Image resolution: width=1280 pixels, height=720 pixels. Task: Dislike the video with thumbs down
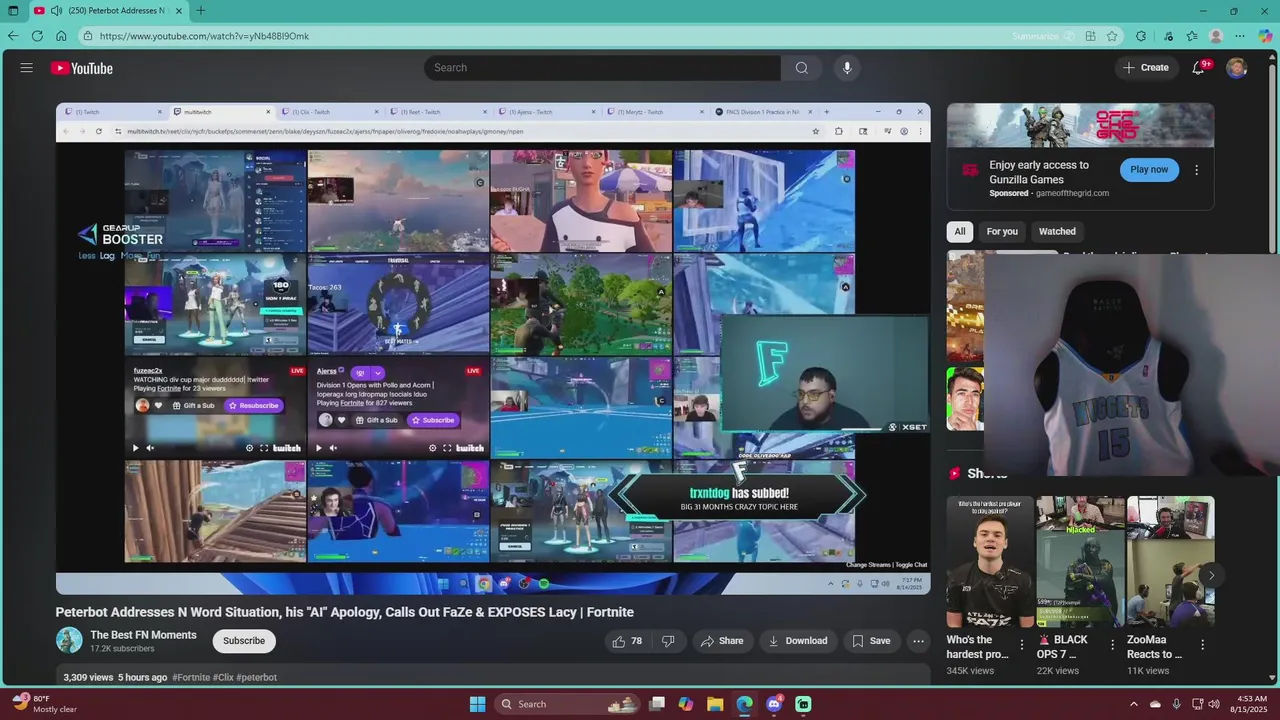pyautogui.click(x=668, y=641)
